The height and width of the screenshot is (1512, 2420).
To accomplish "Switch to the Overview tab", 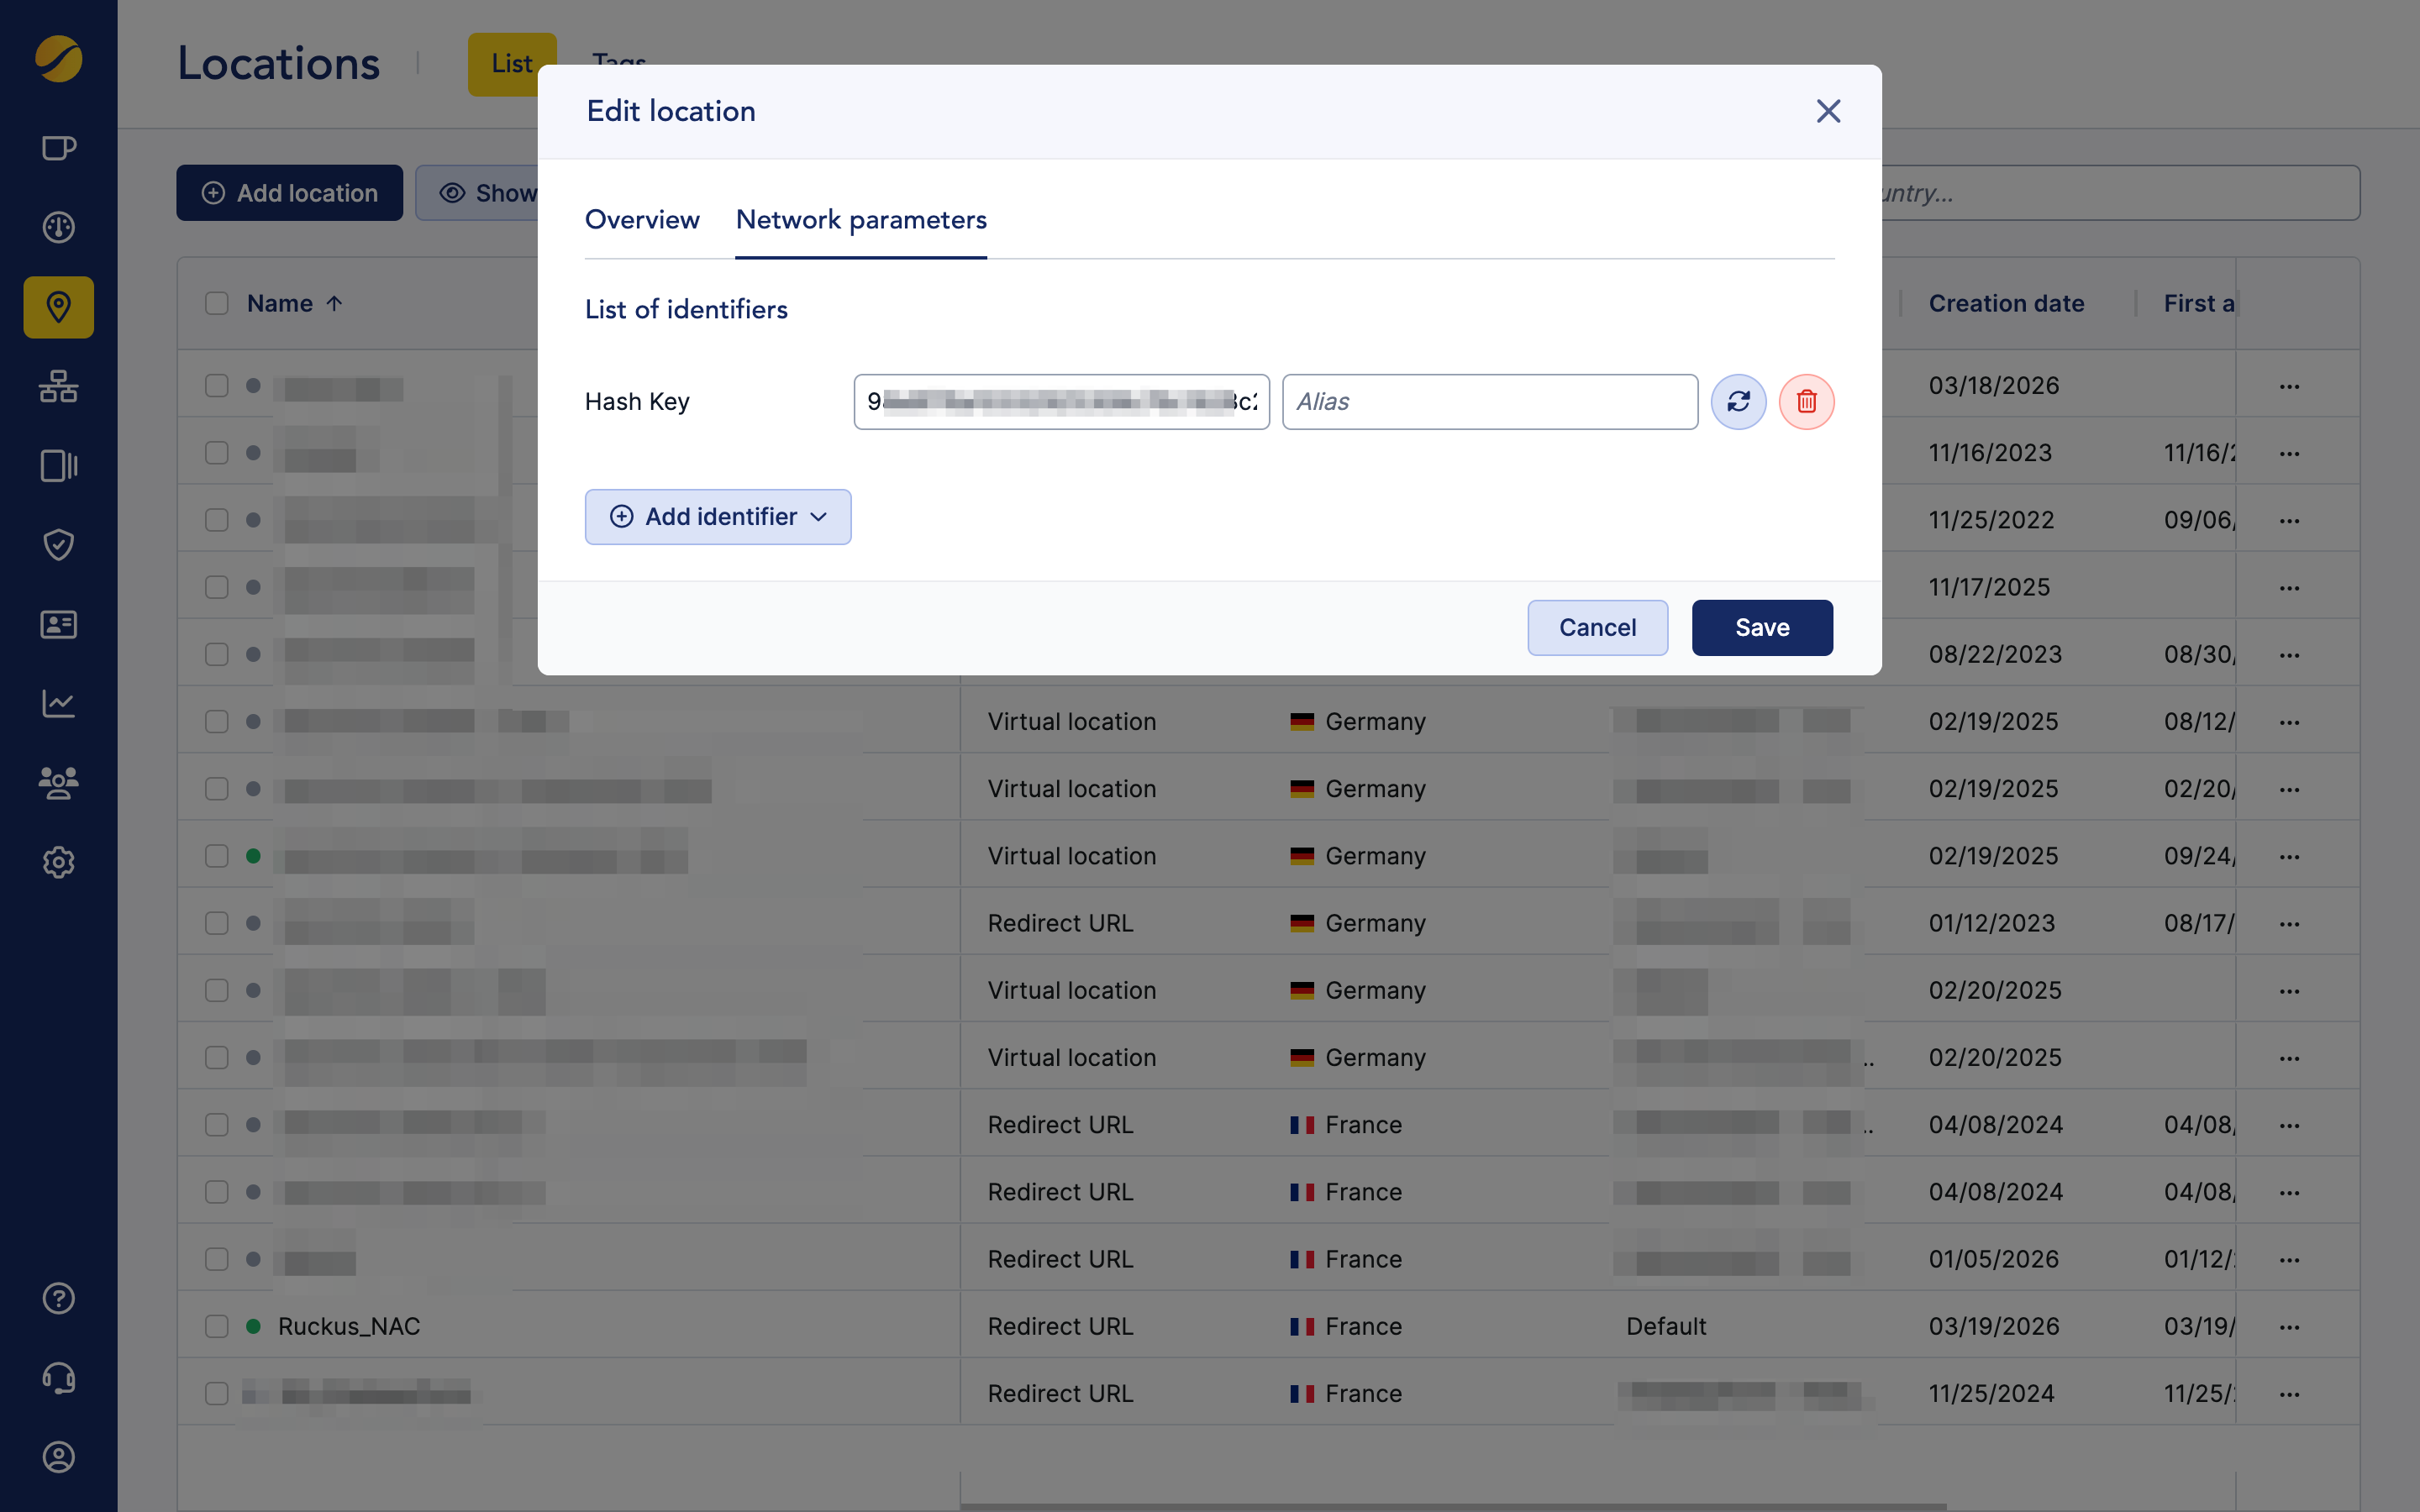I will point(642,220).
